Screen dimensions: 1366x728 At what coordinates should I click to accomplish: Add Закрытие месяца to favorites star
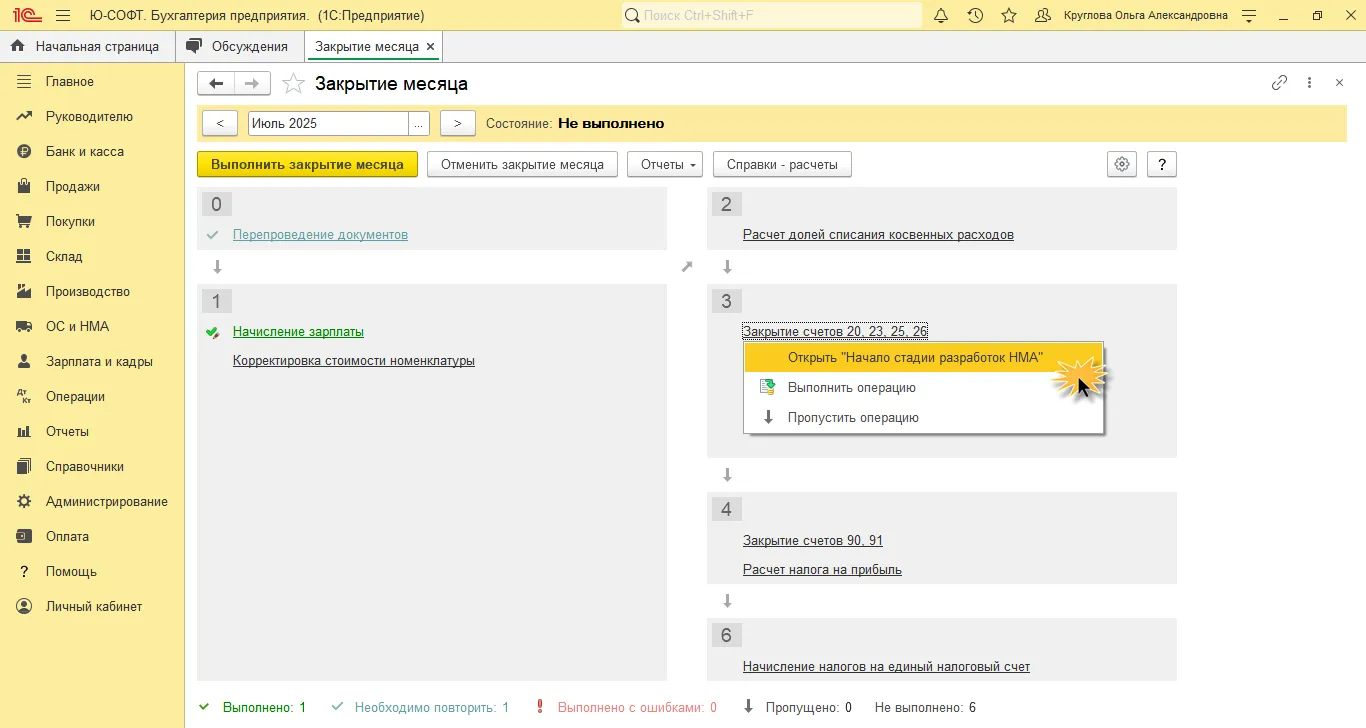[x=293, y=84]
